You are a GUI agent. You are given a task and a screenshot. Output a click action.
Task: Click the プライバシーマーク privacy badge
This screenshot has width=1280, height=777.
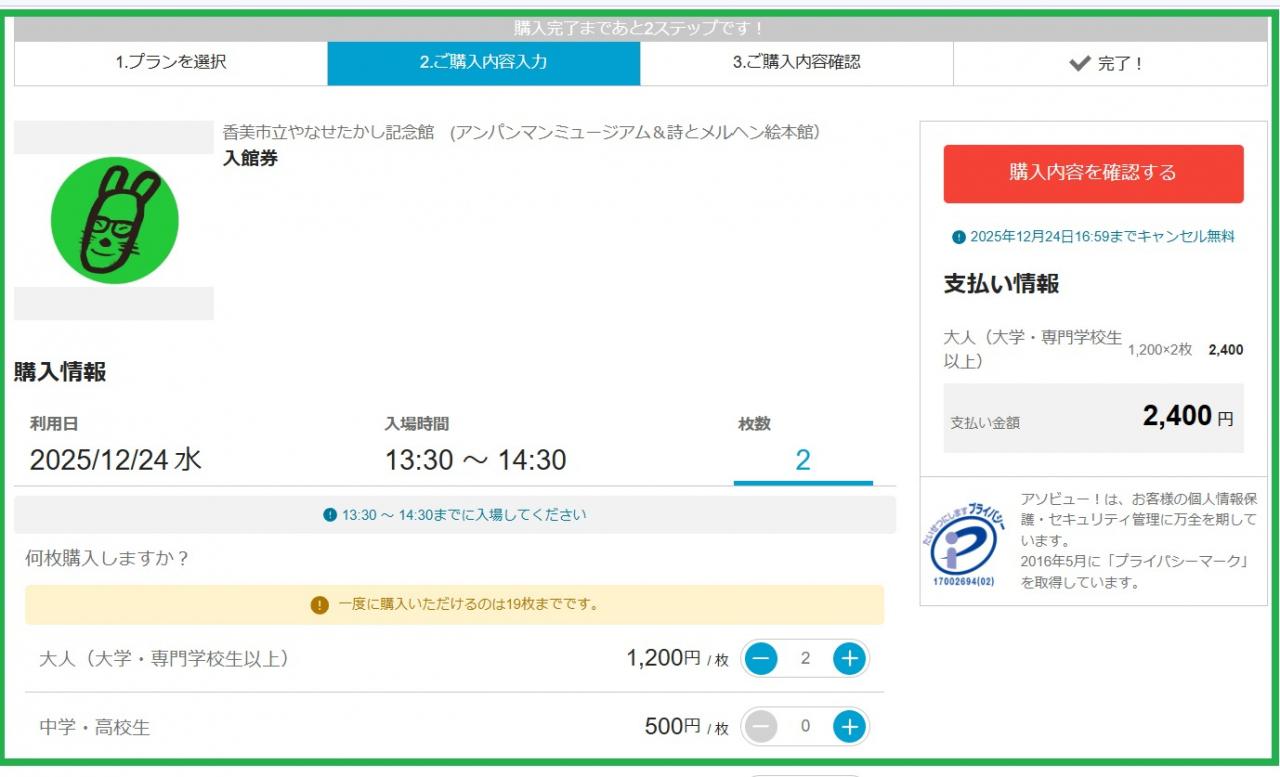click(x=965, y=545)
